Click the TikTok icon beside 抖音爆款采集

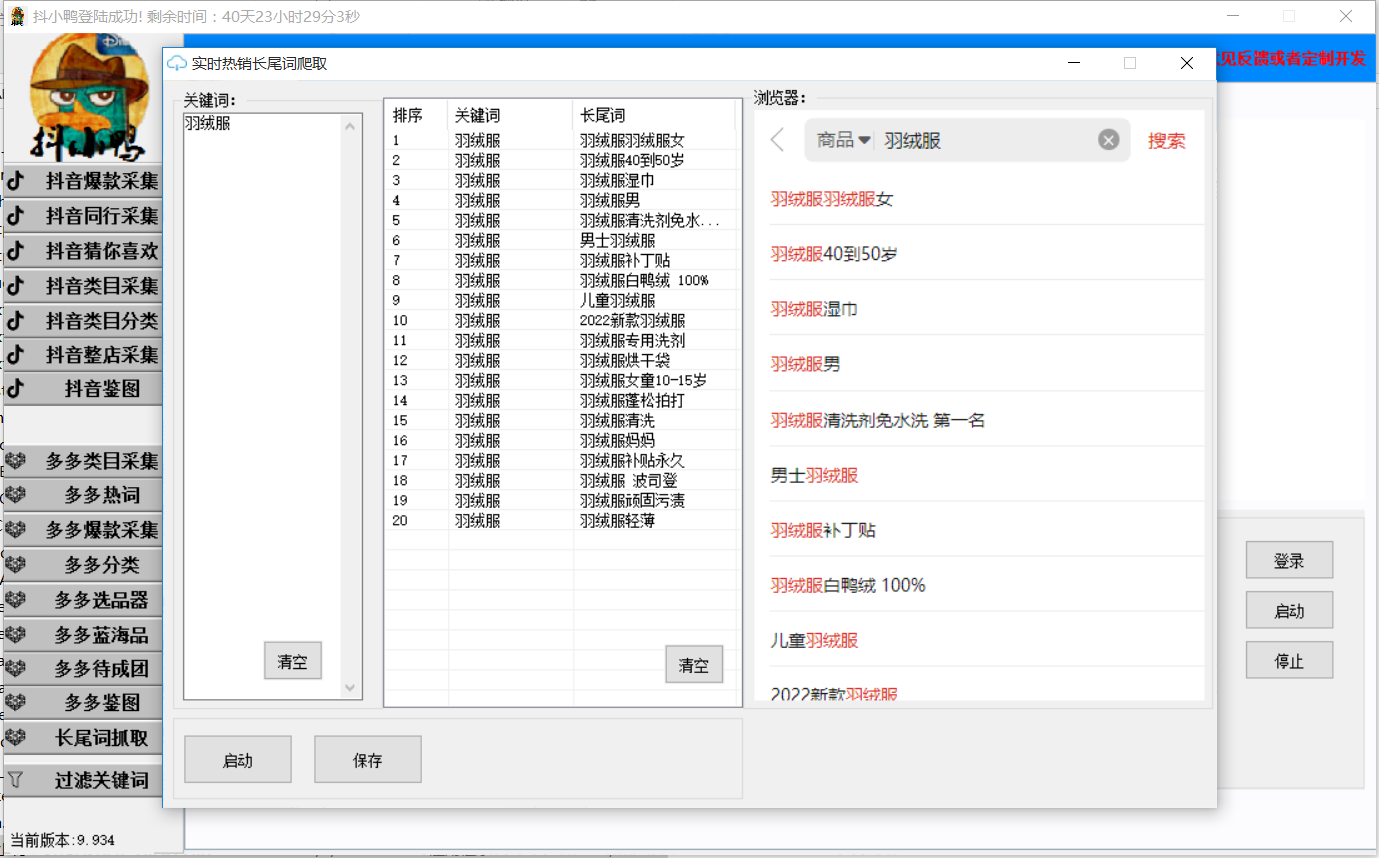[x=15, y=181]
